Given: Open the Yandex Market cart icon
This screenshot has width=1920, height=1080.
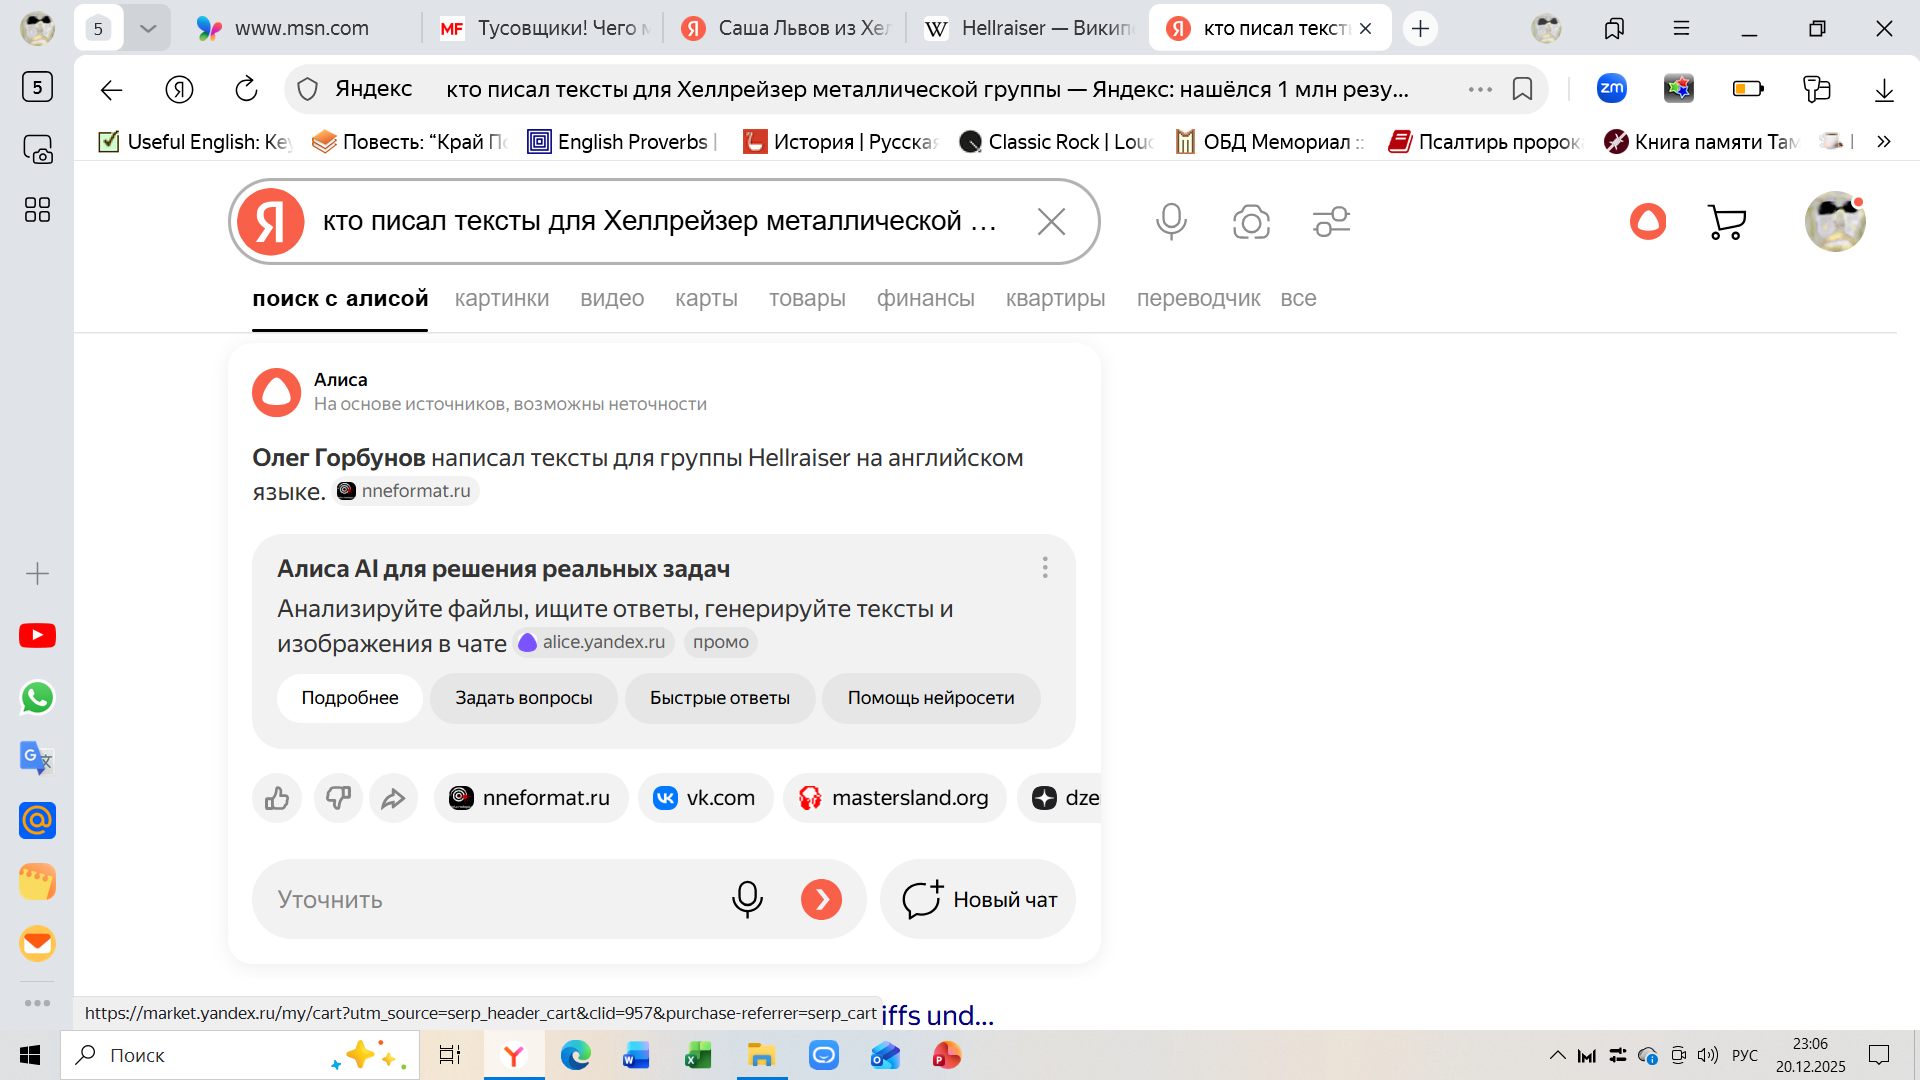Looking at the screenshot, I should click(x=1726, y=221).
